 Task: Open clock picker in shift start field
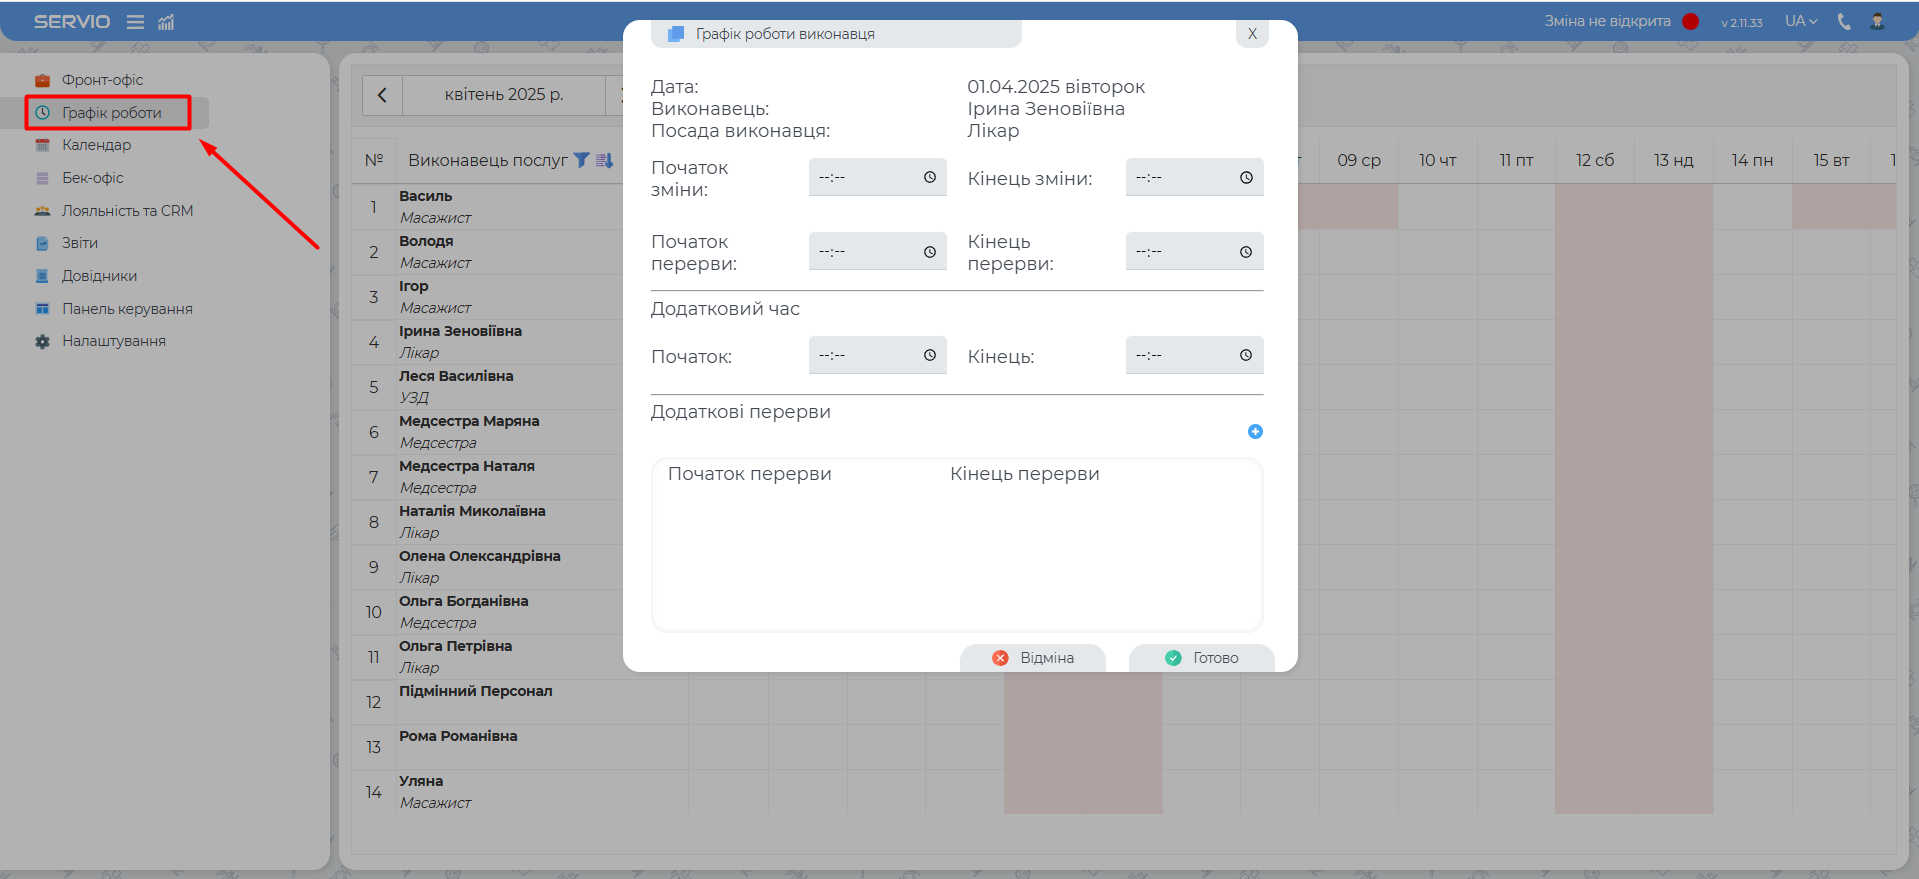tap(929, 177)
